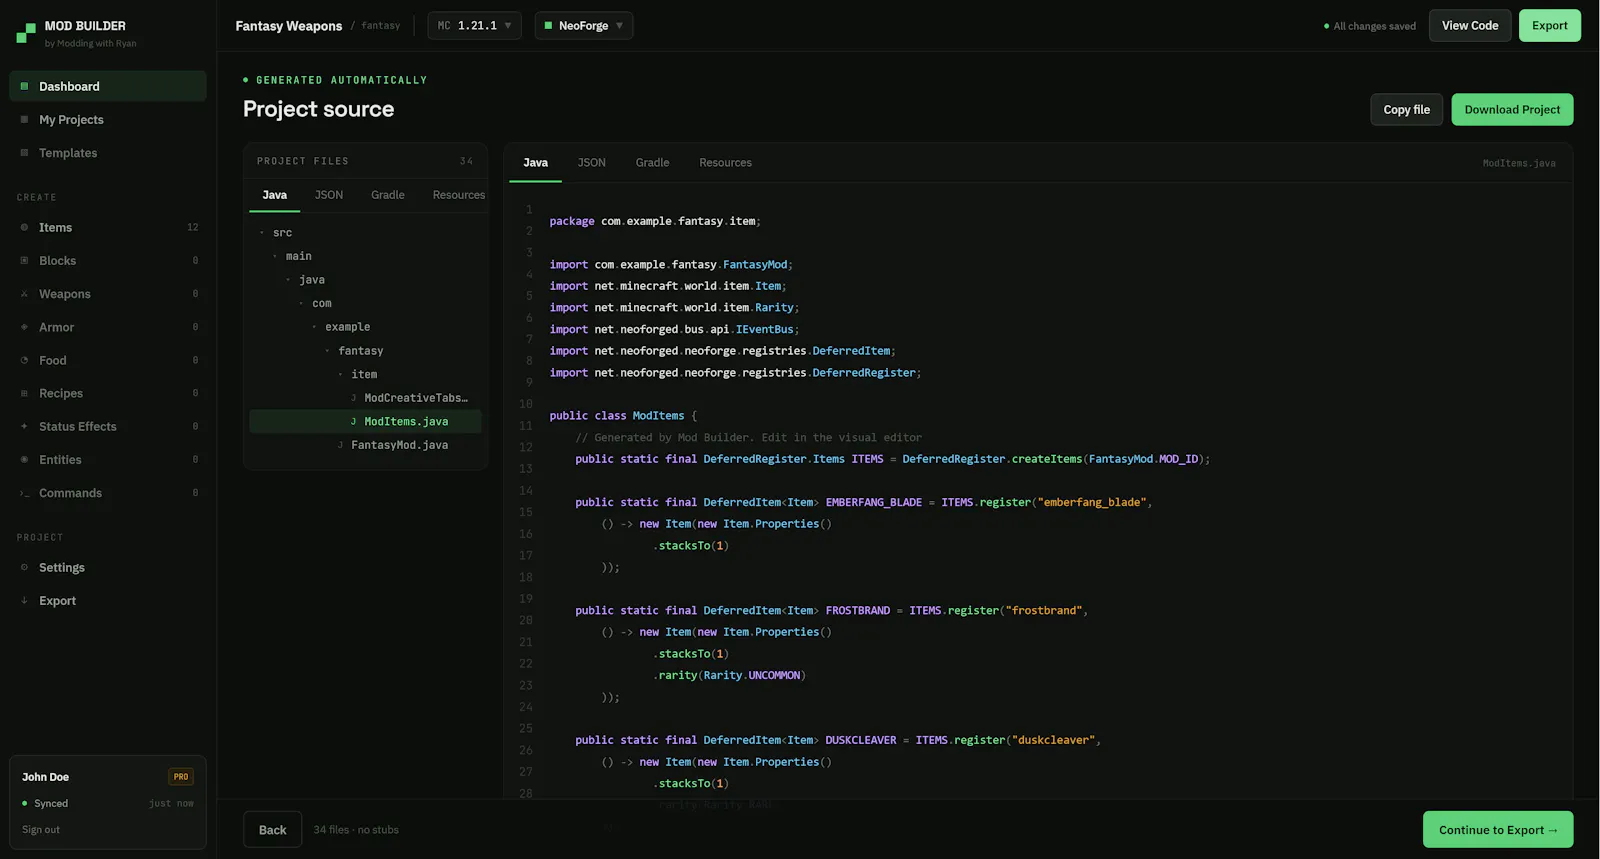This screenshot has height=859, width=1600.
Task: Click the FROSTBRAND declaration code line
Action: pyautogui.click(x=832, y=610)
